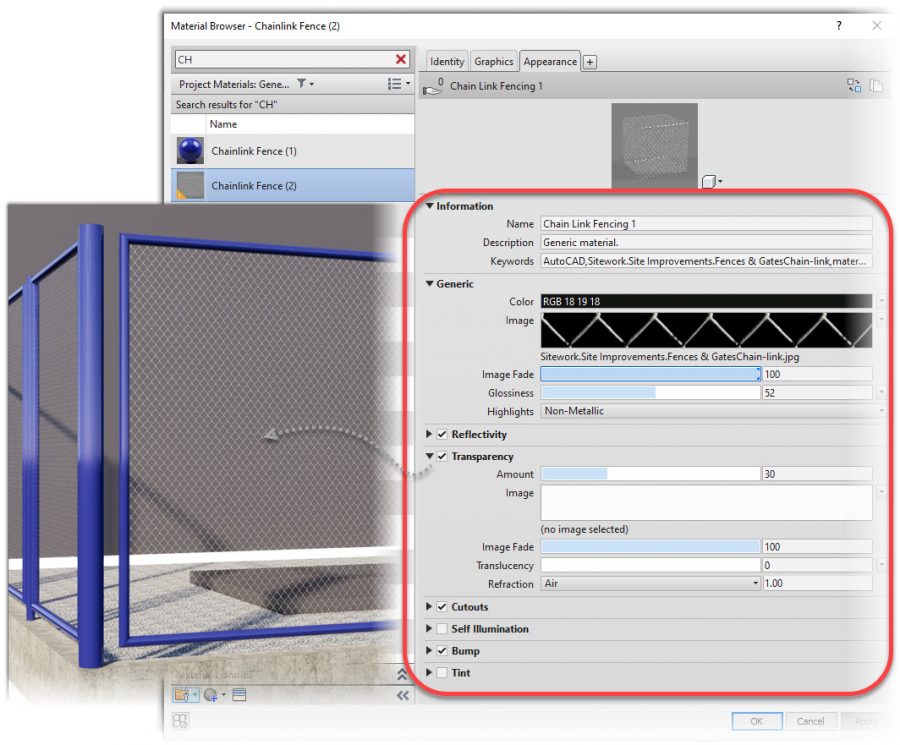Collapse the Generic section

click(x=429, y=284)
